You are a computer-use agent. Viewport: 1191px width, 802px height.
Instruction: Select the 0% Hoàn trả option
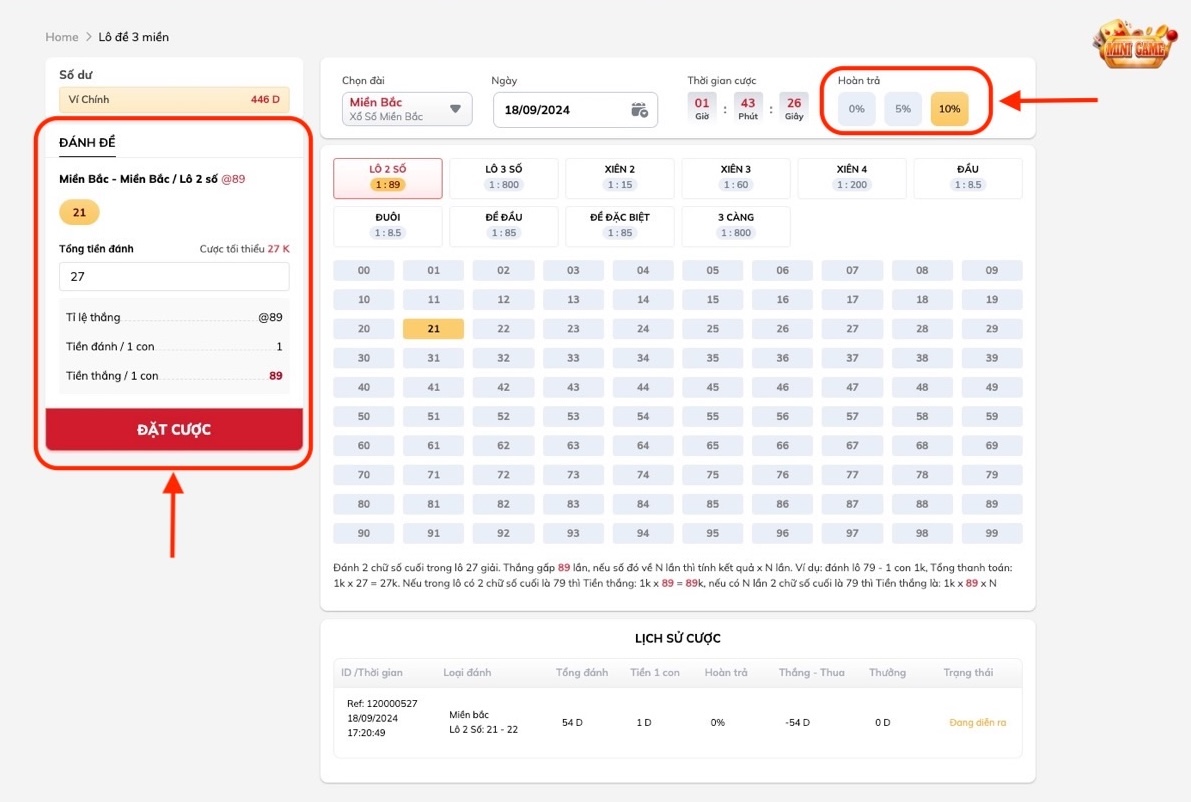tap(856, 109)
